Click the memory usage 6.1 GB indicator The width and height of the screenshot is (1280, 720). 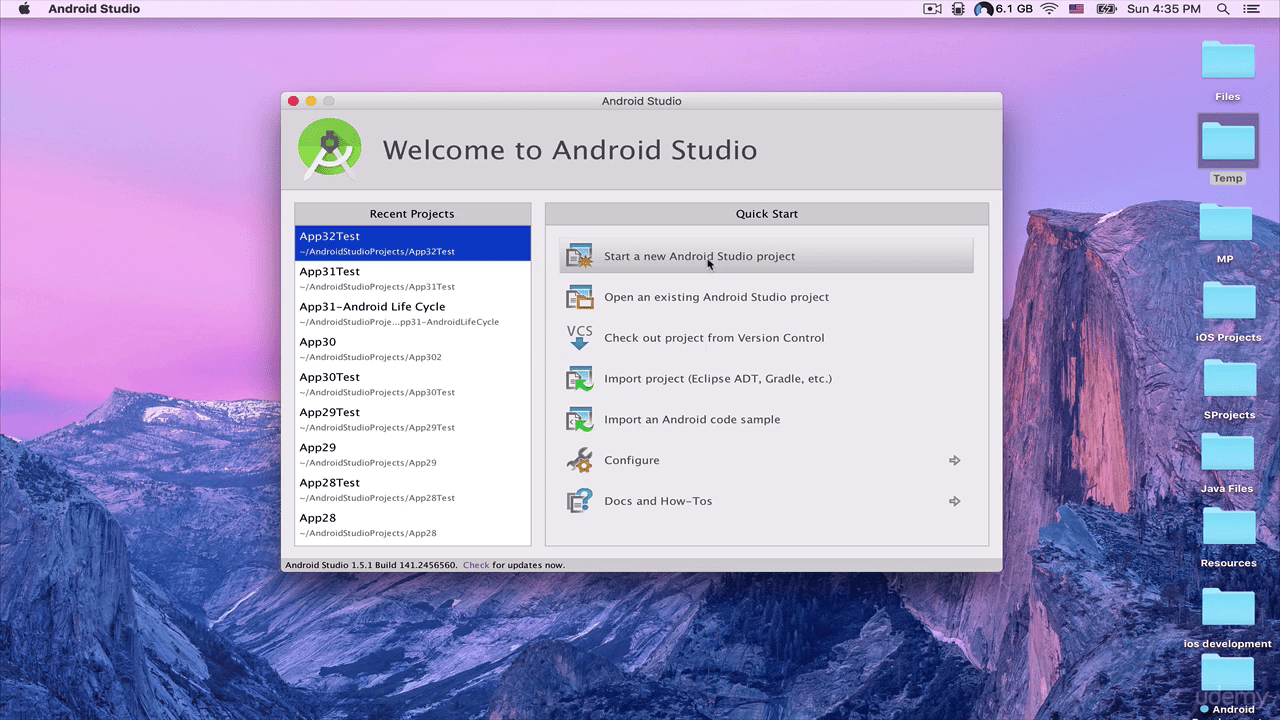click(x=1004, y=9)
